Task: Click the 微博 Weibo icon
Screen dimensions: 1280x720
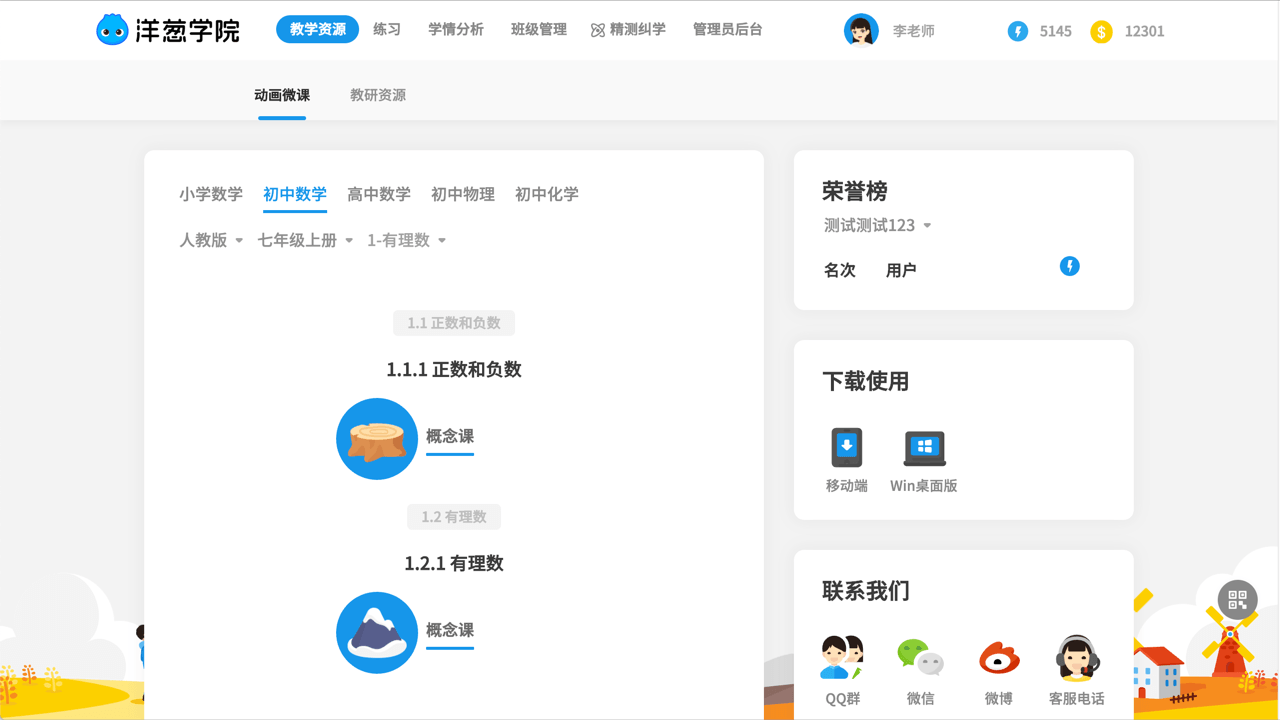Action: (x=998, y=656)
